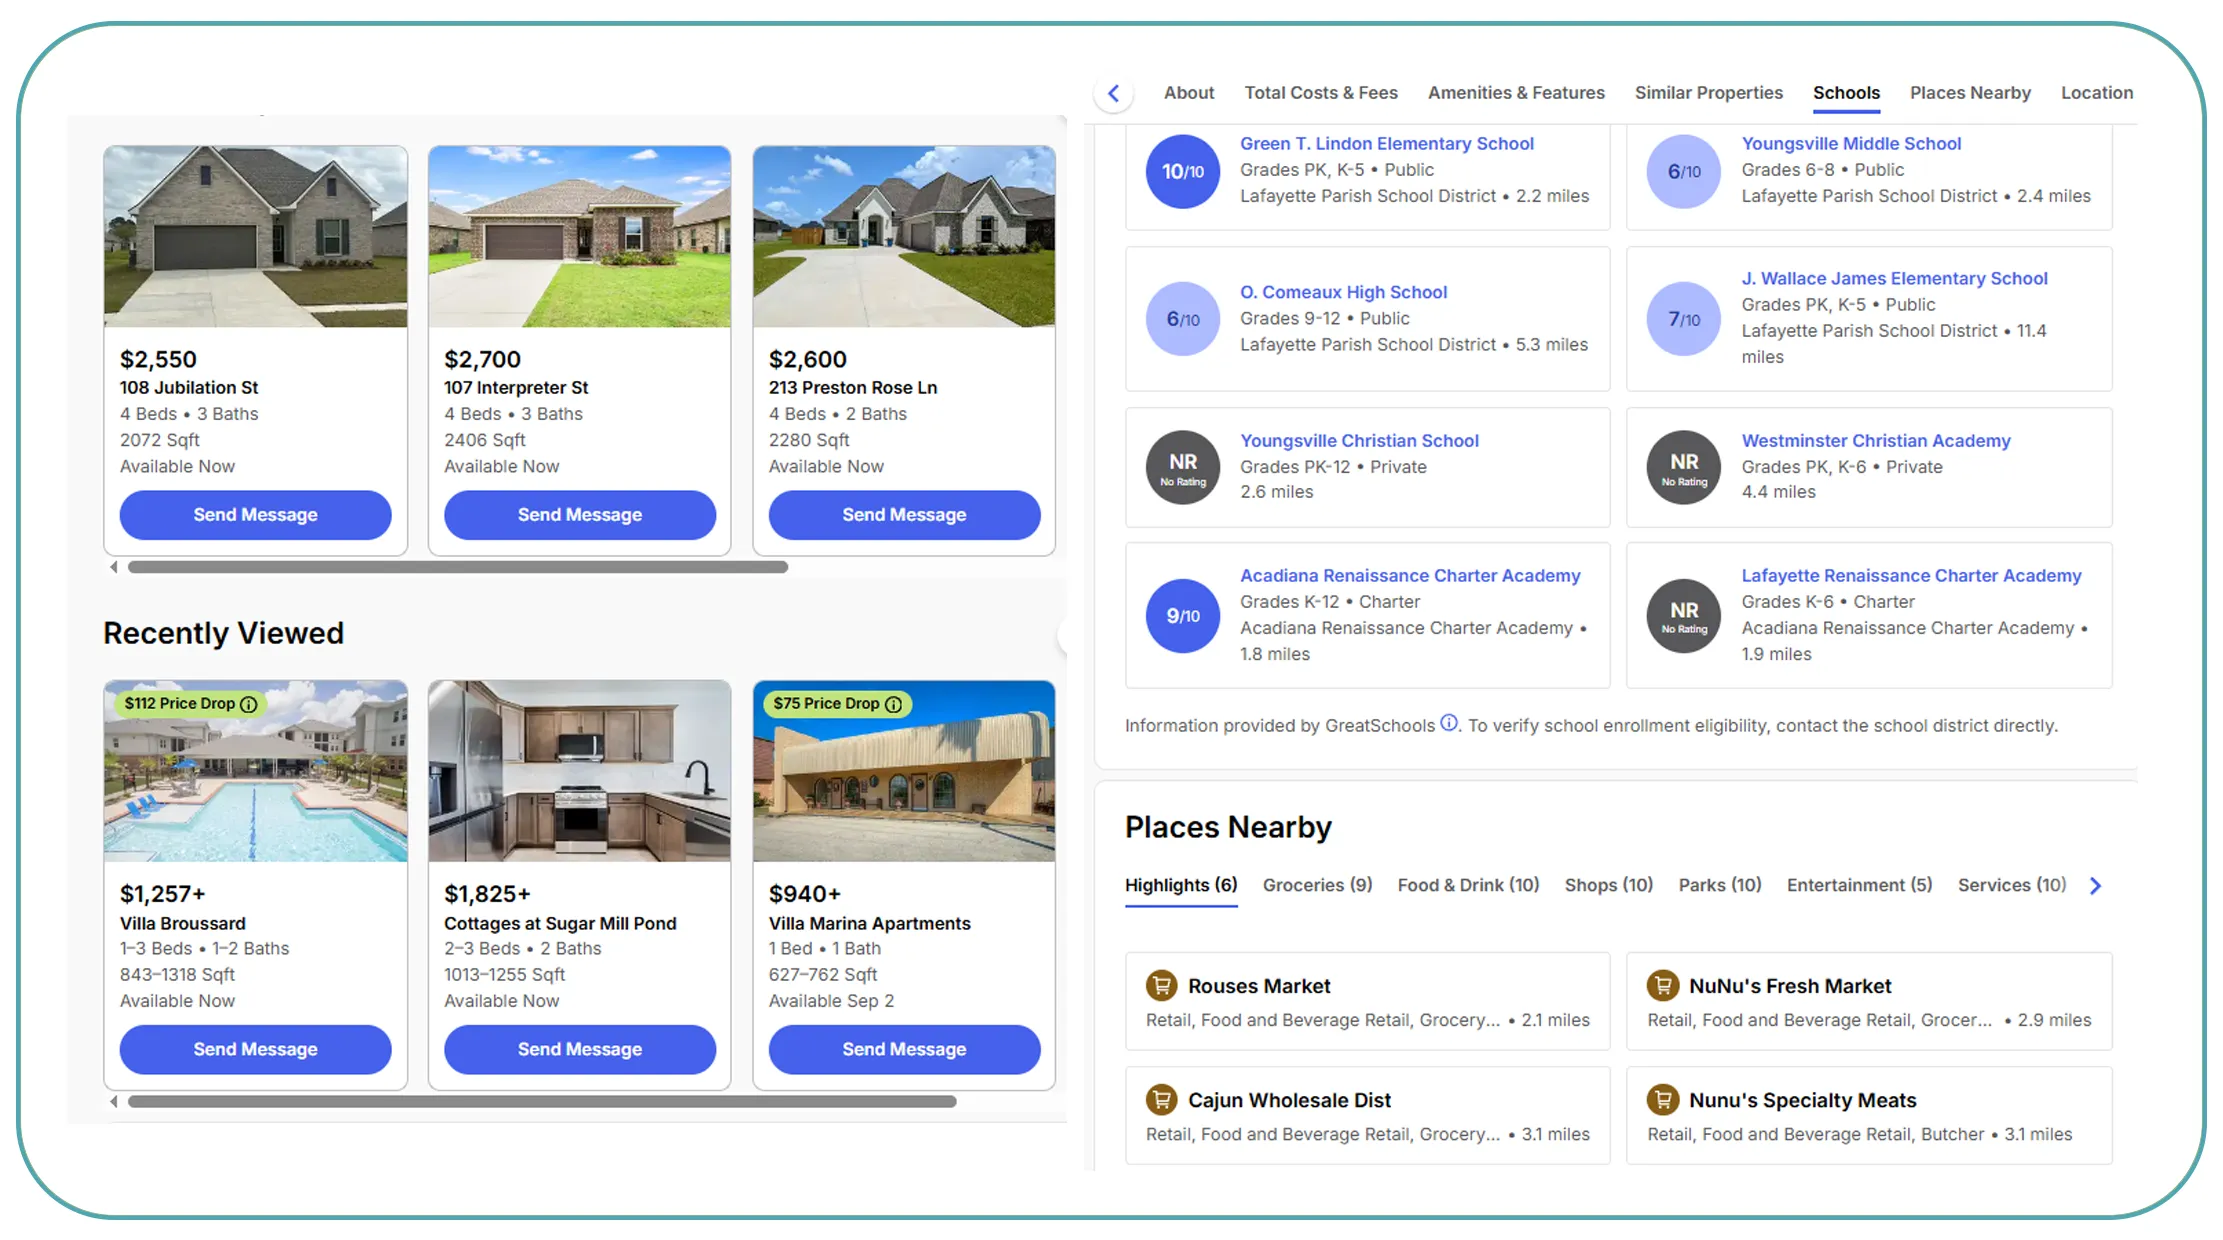Open J. Wallace James Elementary School link
This screenshot has height=1240, width=2223.
(1894, 278)
